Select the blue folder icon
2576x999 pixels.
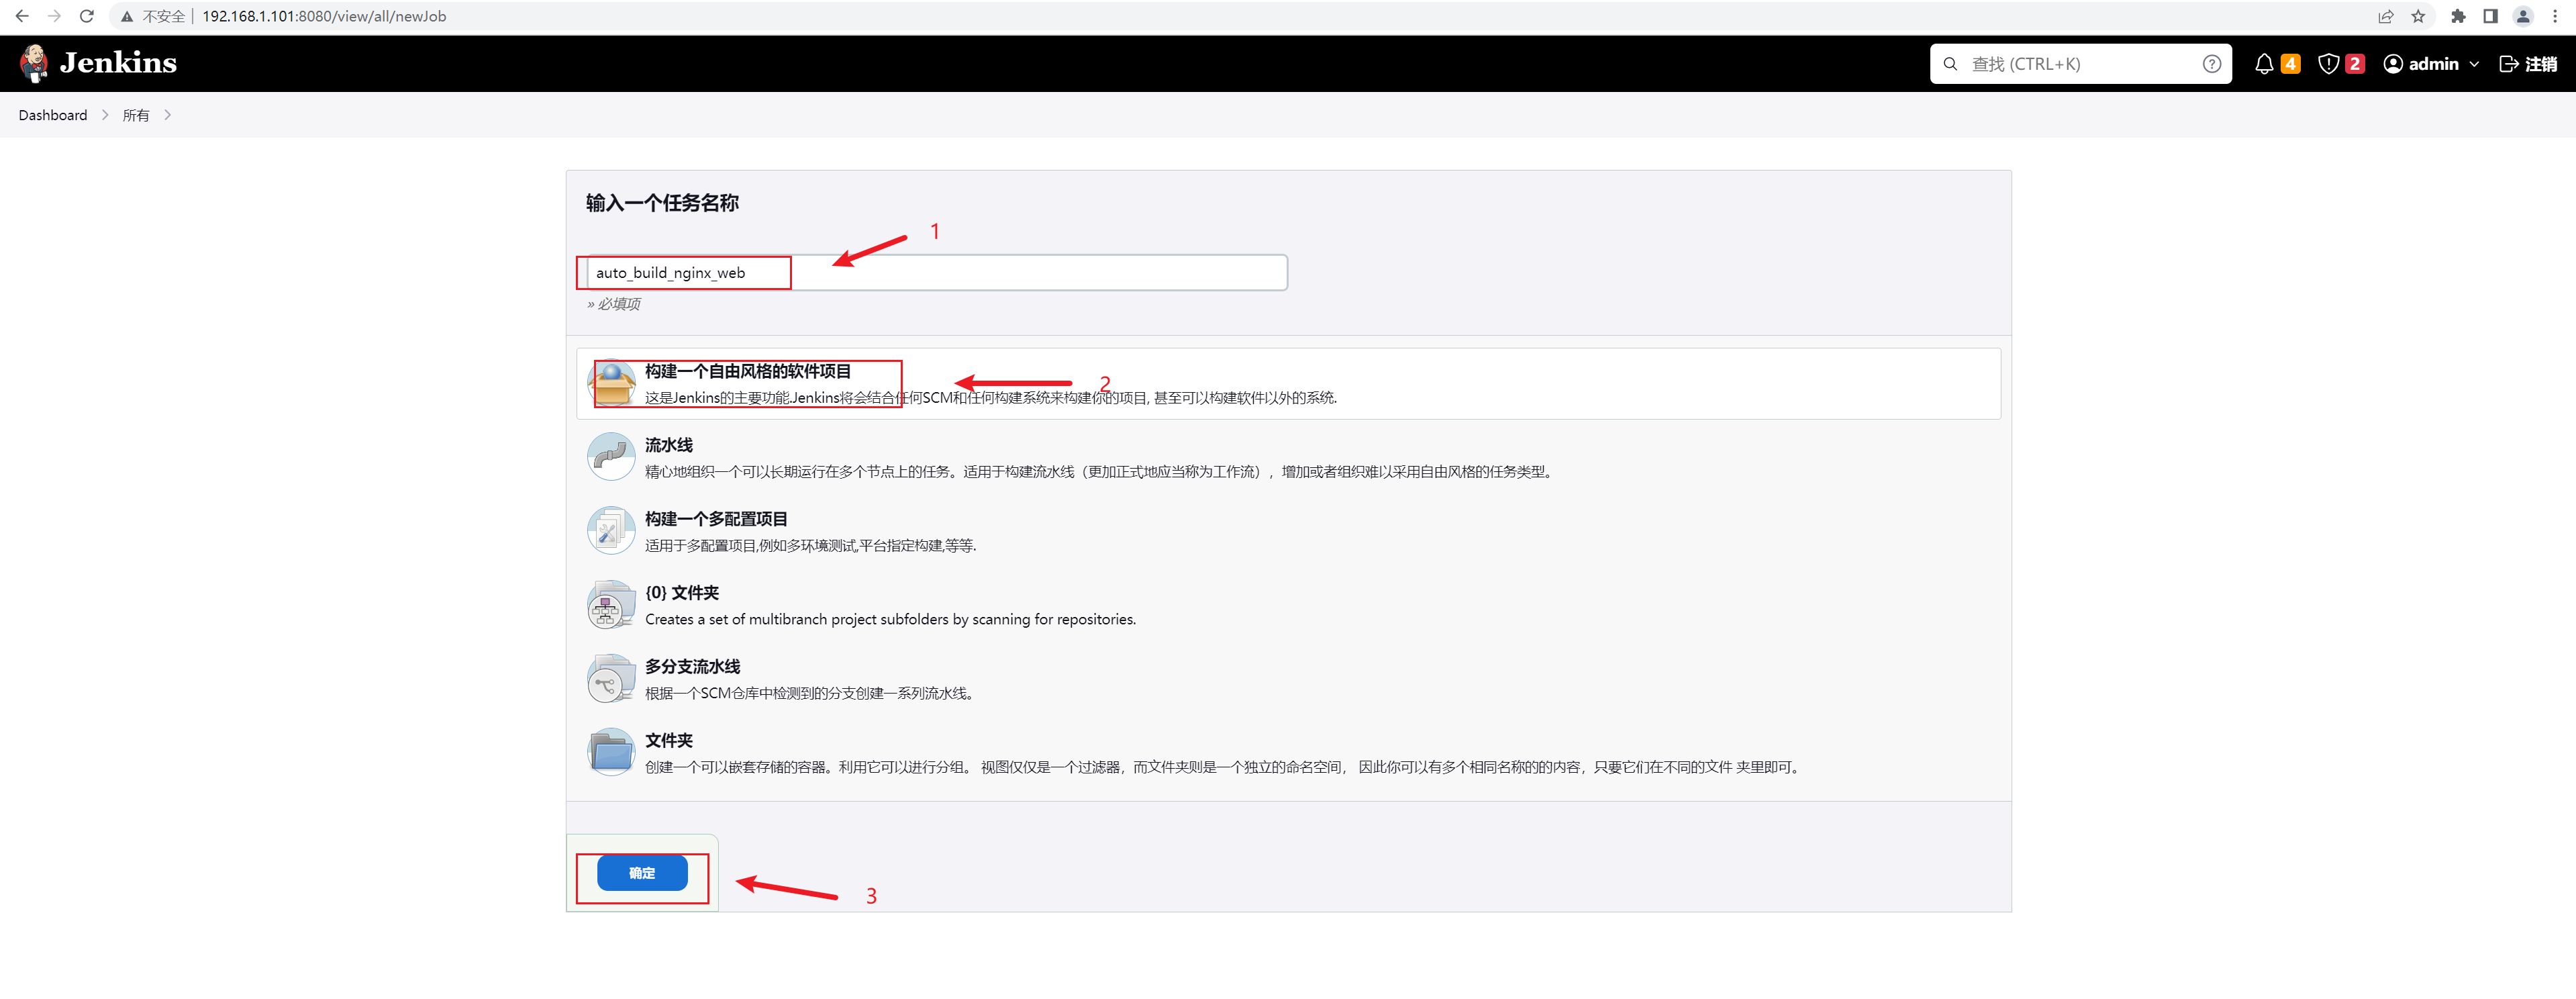click(x=611, y=753)
